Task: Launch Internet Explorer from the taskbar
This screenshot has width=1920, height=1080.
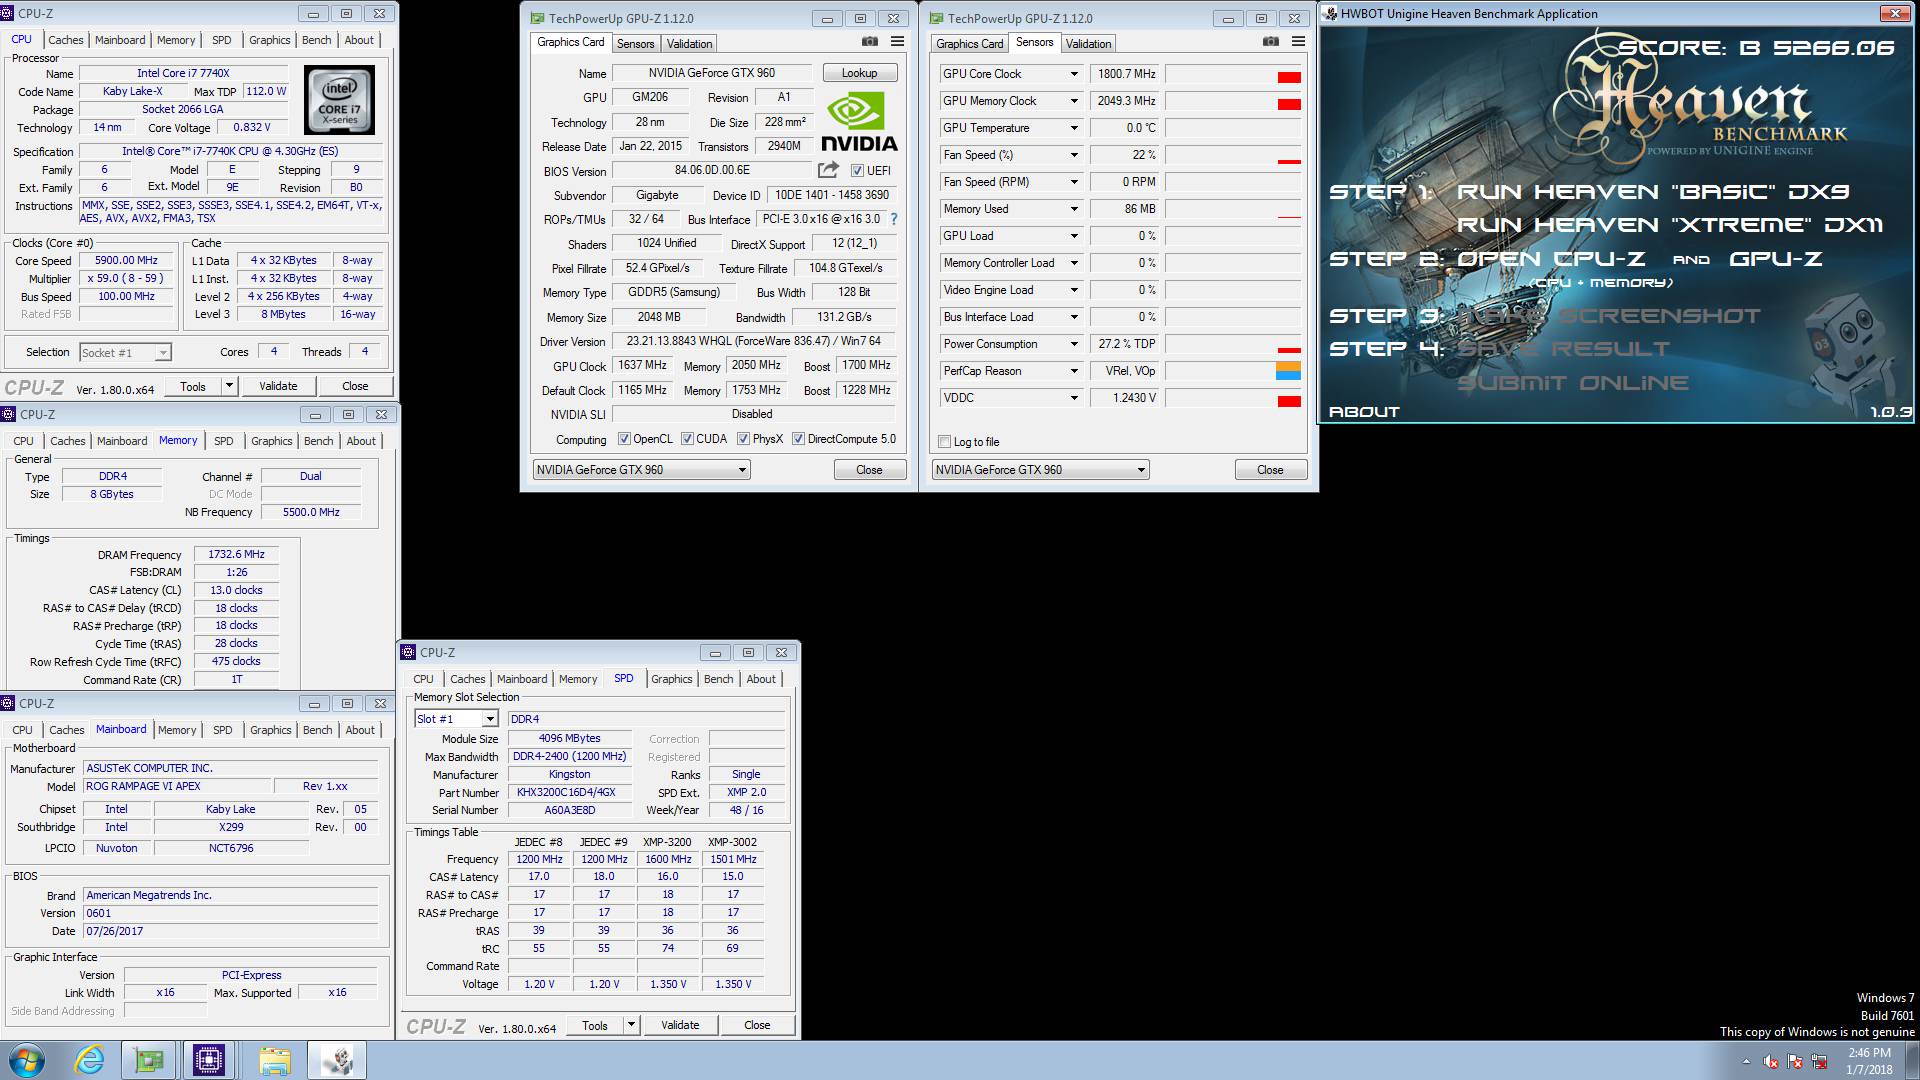Action: coord(89,1060)
